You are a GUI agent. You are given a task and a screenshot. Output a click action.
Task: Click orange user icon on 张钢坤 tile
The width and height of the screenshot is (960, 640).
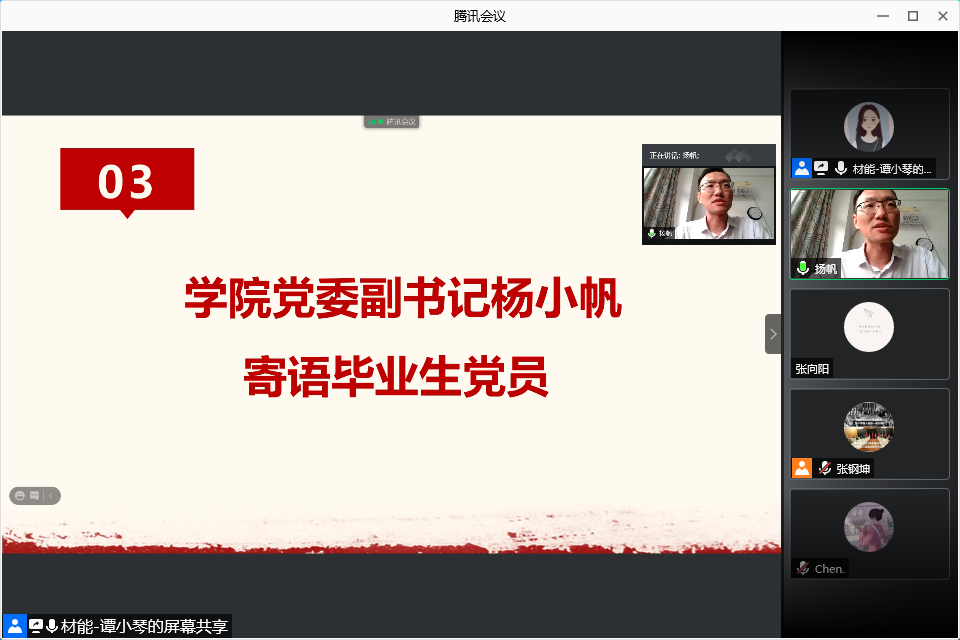[802, 468]
